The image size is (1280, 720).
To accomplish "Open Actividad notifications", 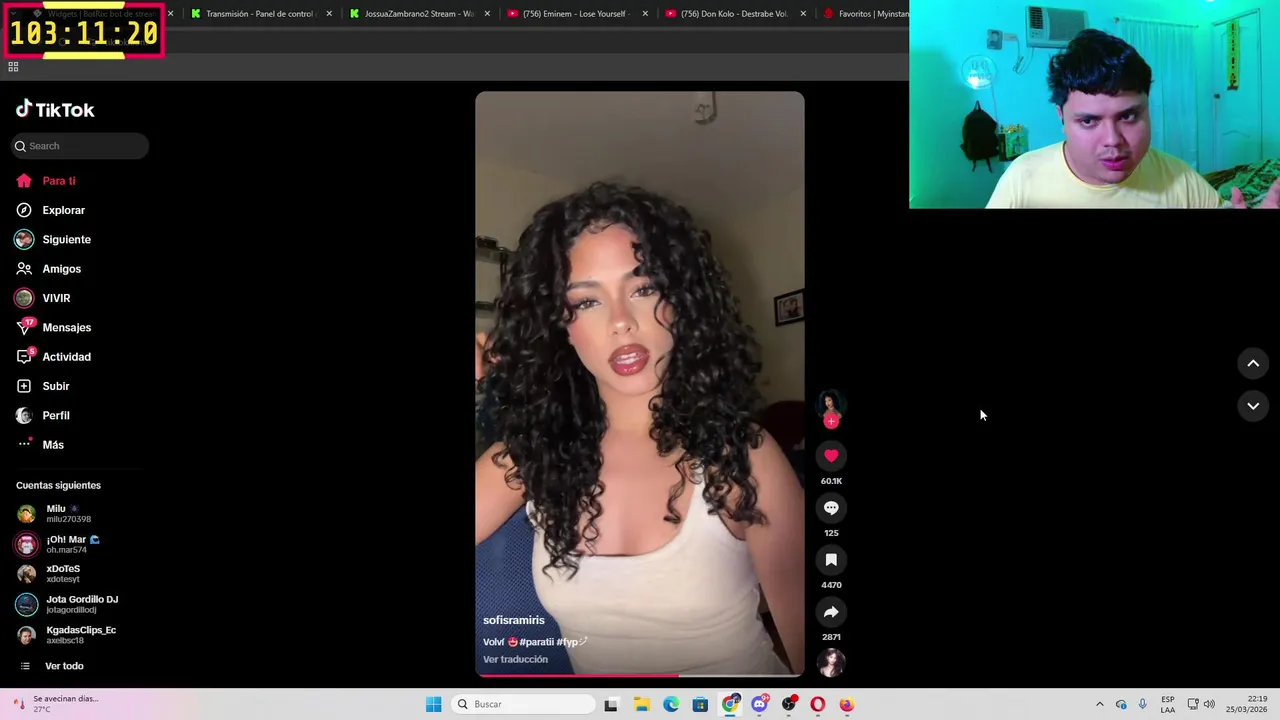I will (x=54, y=357).
